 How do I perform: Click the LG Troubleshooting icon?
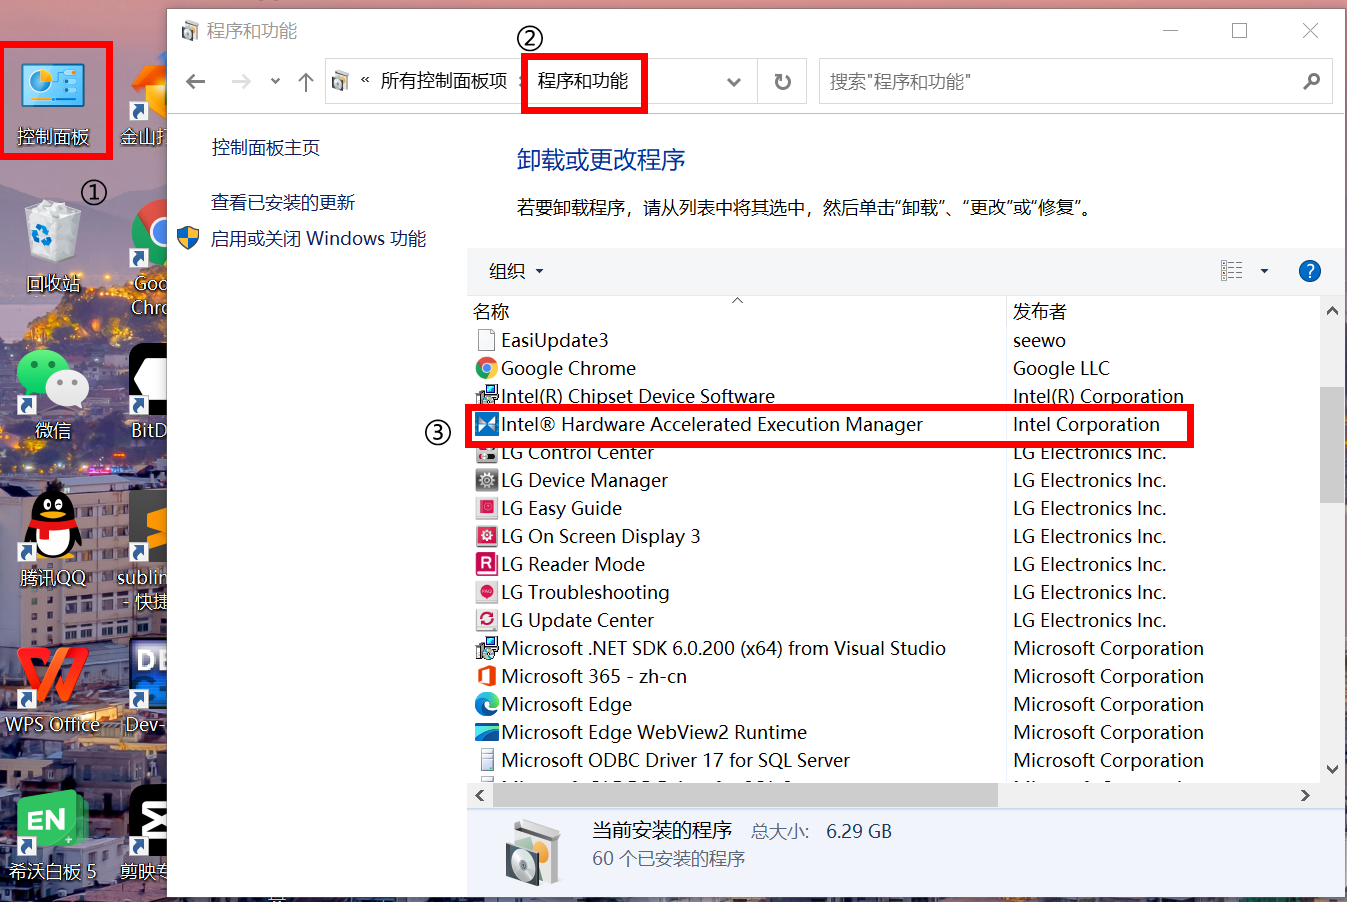pos(486,592)
